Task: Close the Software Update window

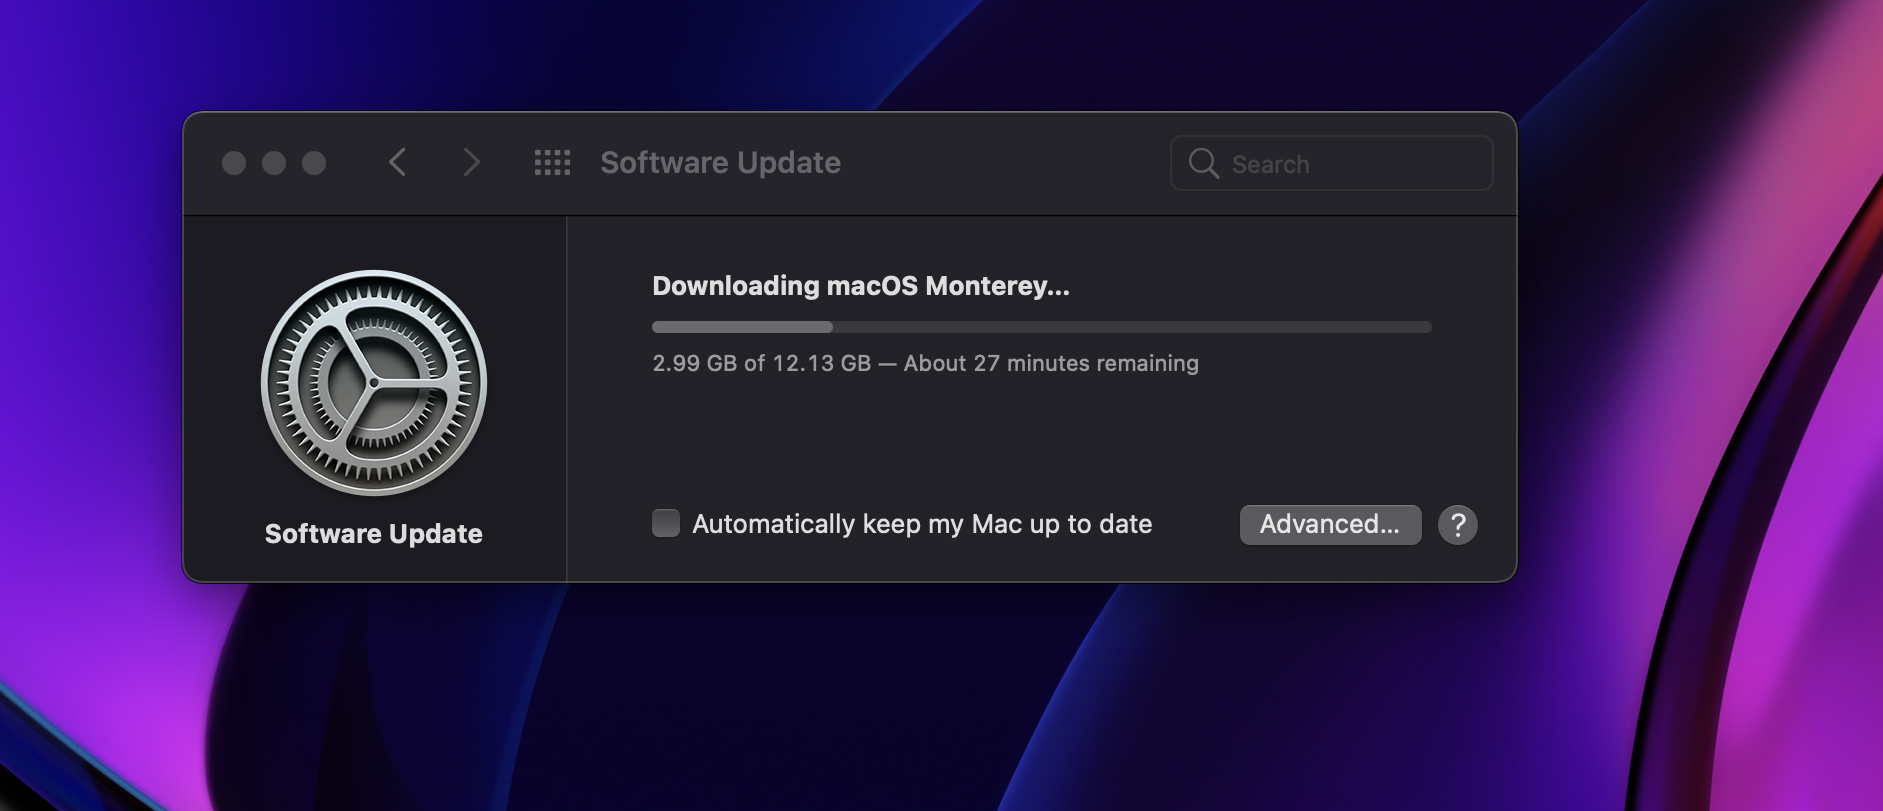Action: [234, 163]
